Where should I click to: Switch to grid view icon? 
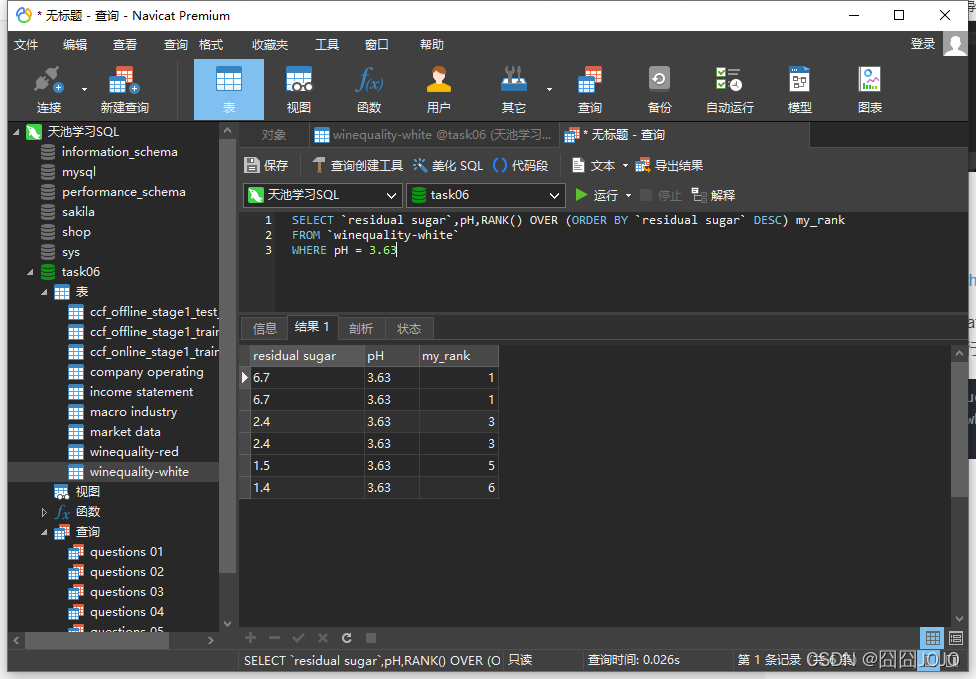click(932, 638)
